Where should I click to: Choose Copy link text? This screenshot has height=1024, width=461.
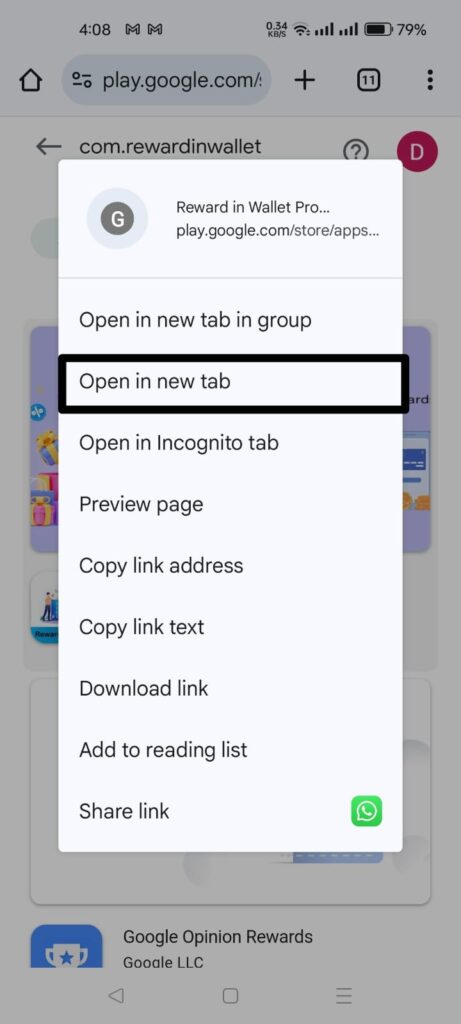click(230, 627)
